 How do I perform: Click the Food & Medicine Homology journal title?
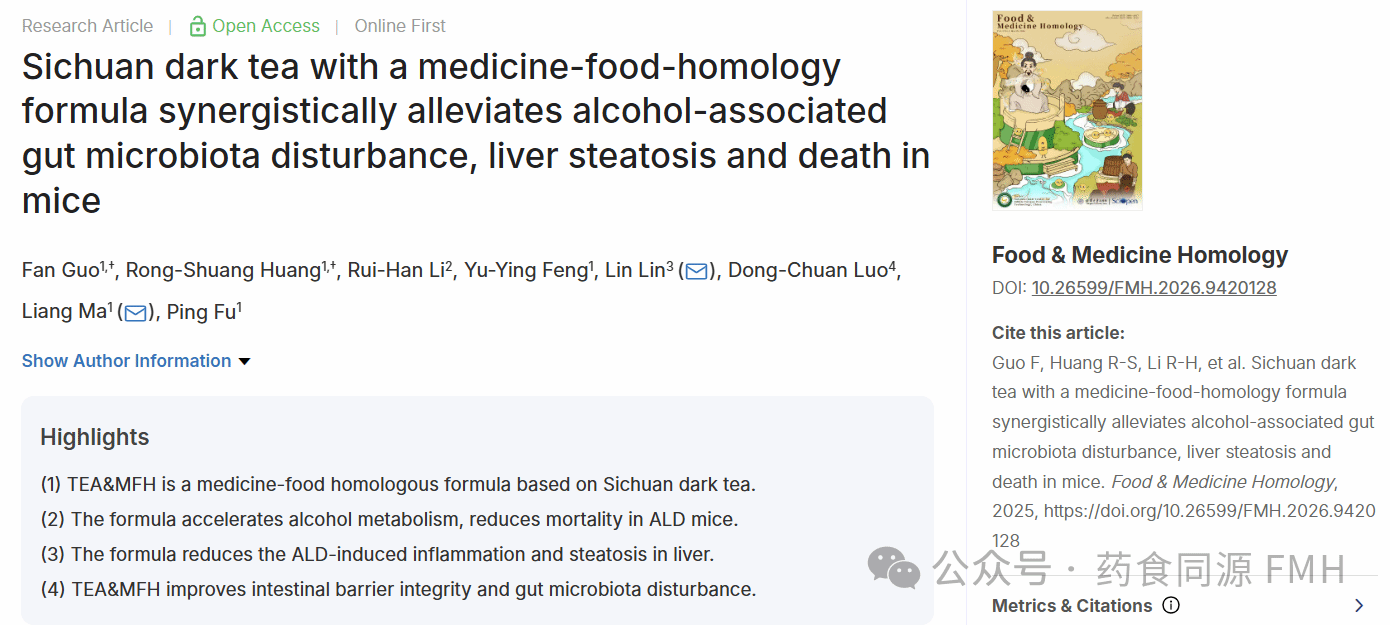click(1139, 255)
